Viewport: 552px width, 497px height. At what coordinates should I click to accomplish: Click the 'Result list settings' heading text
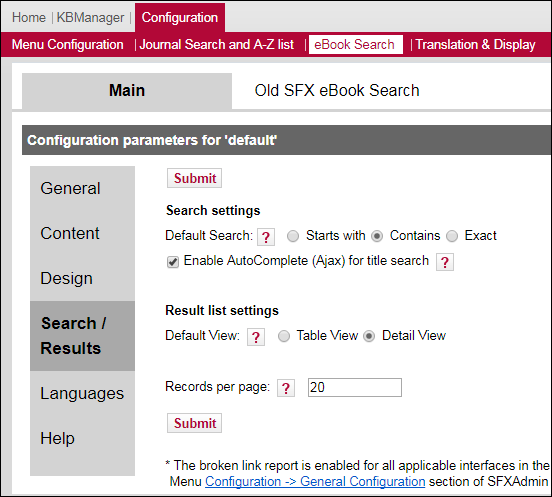222,310
